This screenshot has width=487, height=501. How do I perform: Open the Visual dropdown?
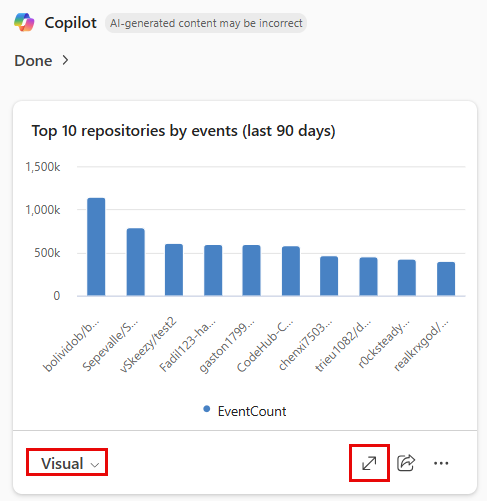67,463
